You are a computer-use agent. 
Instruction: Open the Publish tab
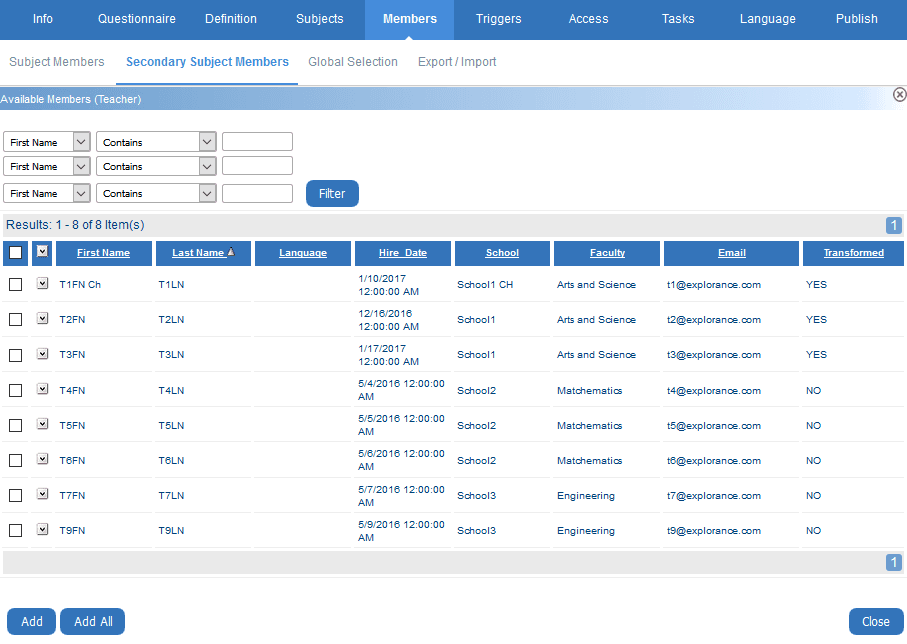point(857,19)
